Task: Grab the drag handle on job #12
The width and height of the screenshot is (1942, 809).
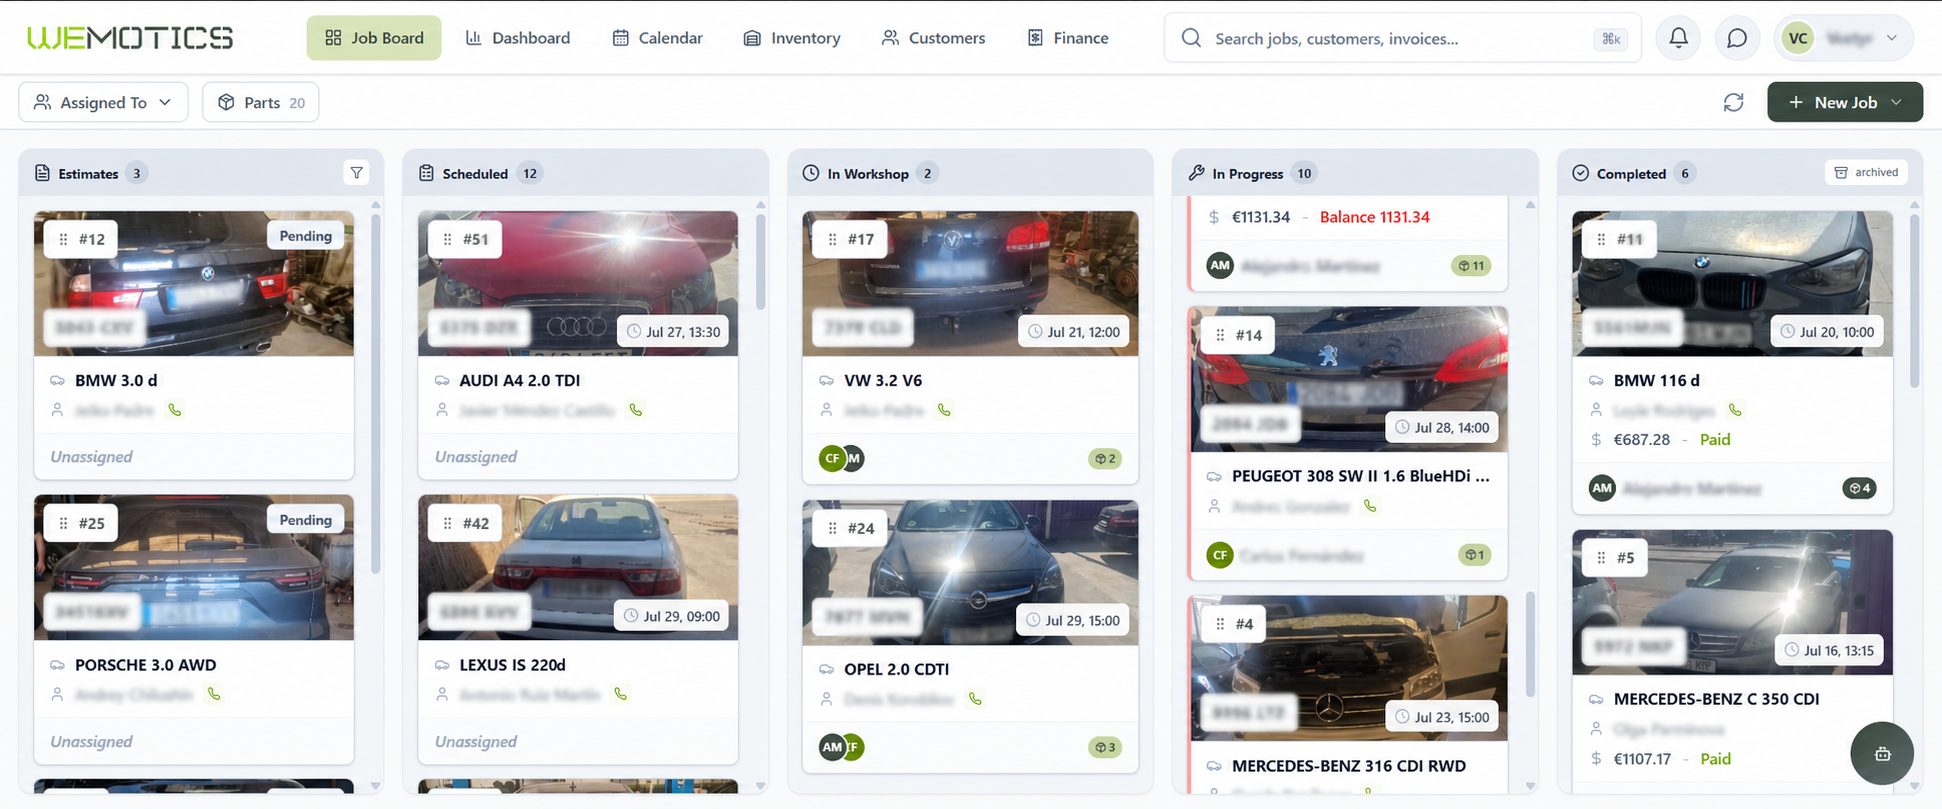Action: point(63,239)
